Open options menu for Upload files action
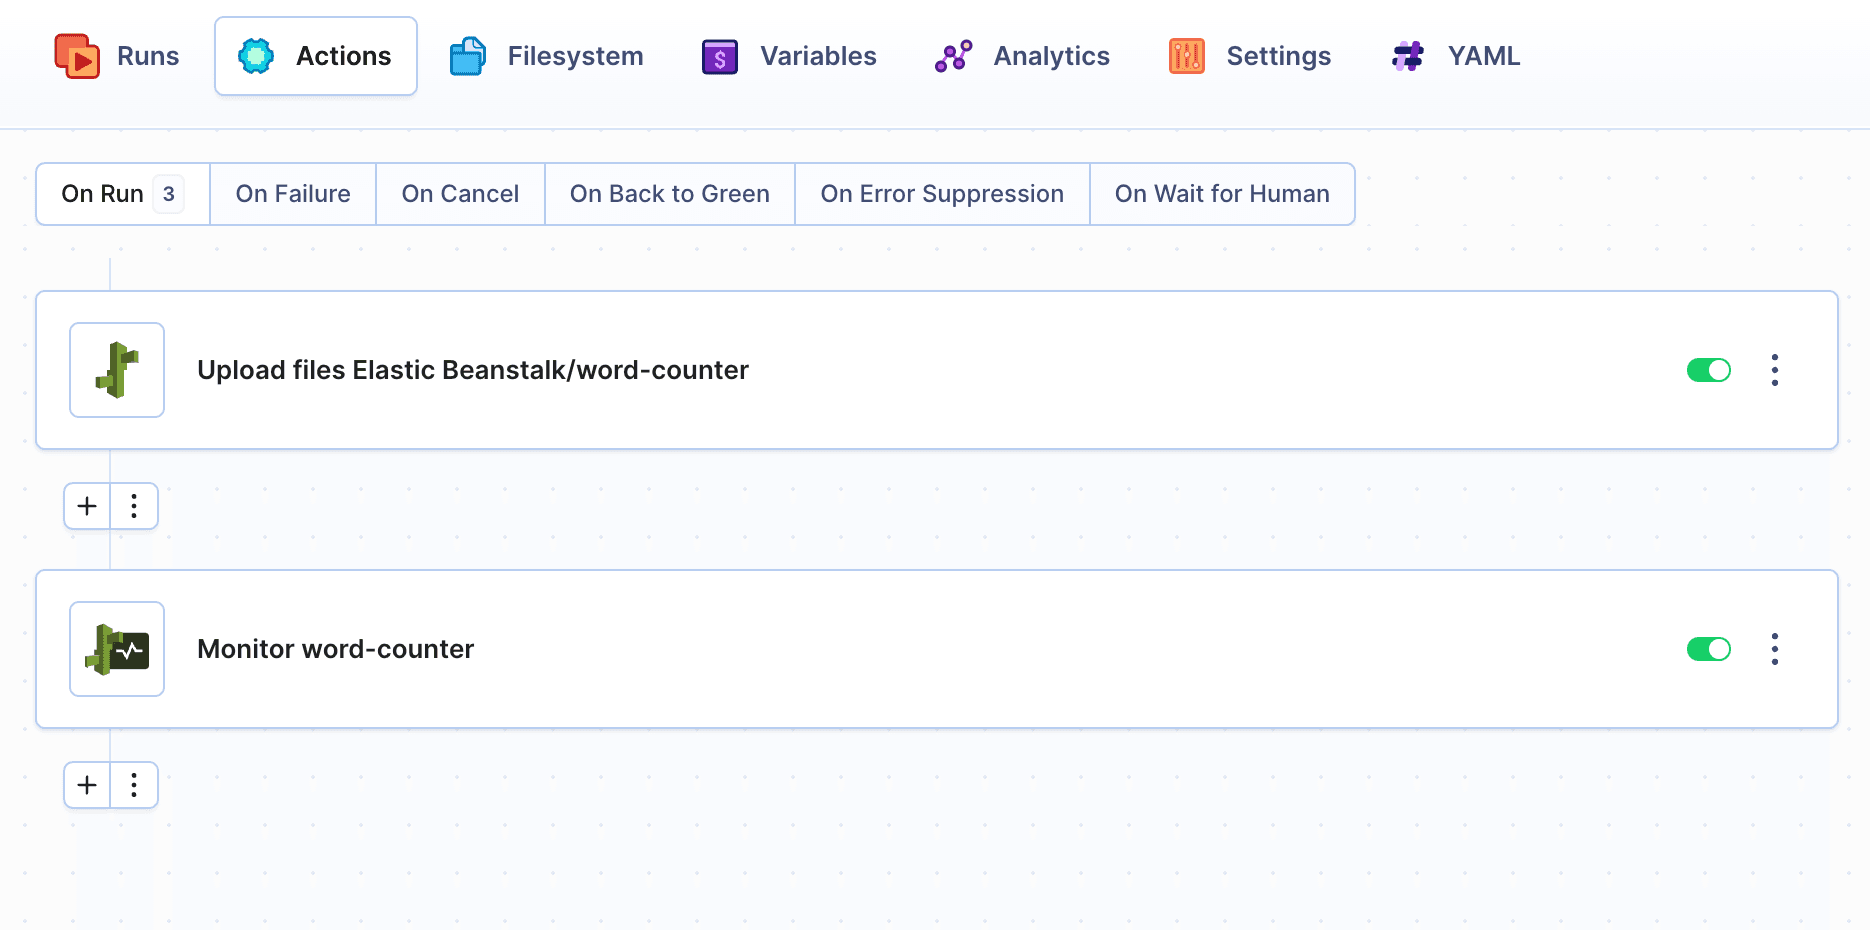The image size is (1870, 930). click(1775, 370)
